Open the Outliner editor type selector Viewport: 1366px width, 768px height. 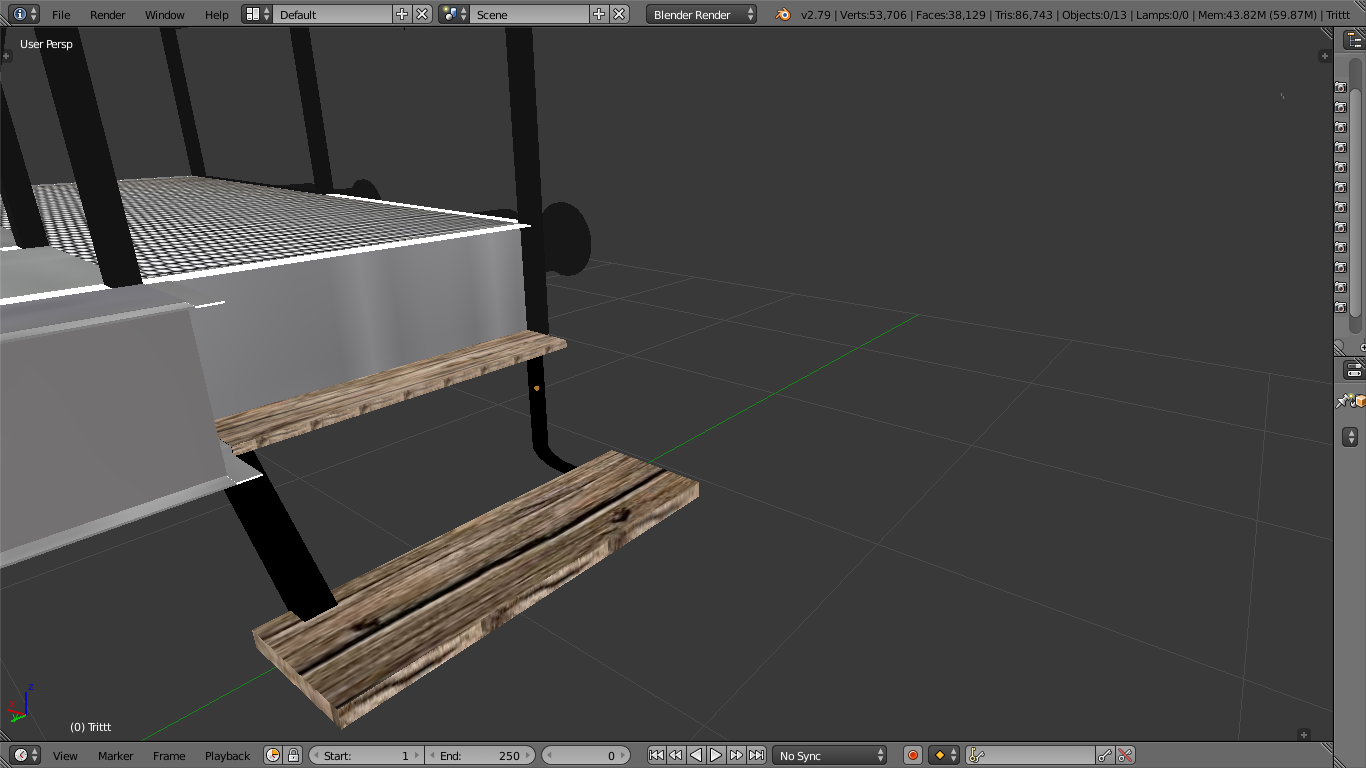[x=1353, y=40]
